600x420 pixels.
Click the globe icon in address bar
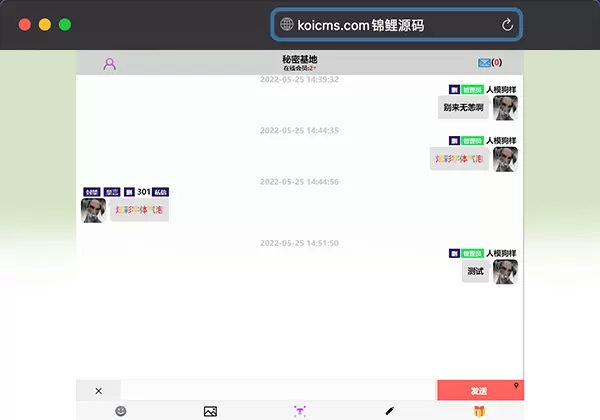coord(287,24)
